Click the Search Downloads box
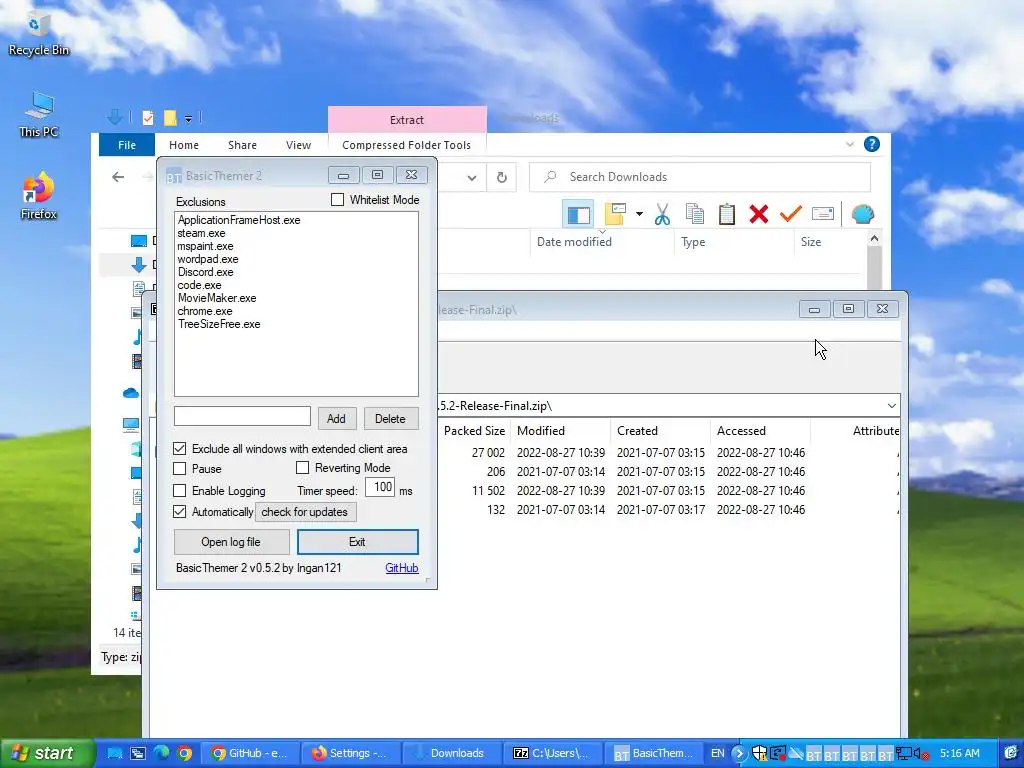This screenshot has height=768, width=1024. (700, 177)
